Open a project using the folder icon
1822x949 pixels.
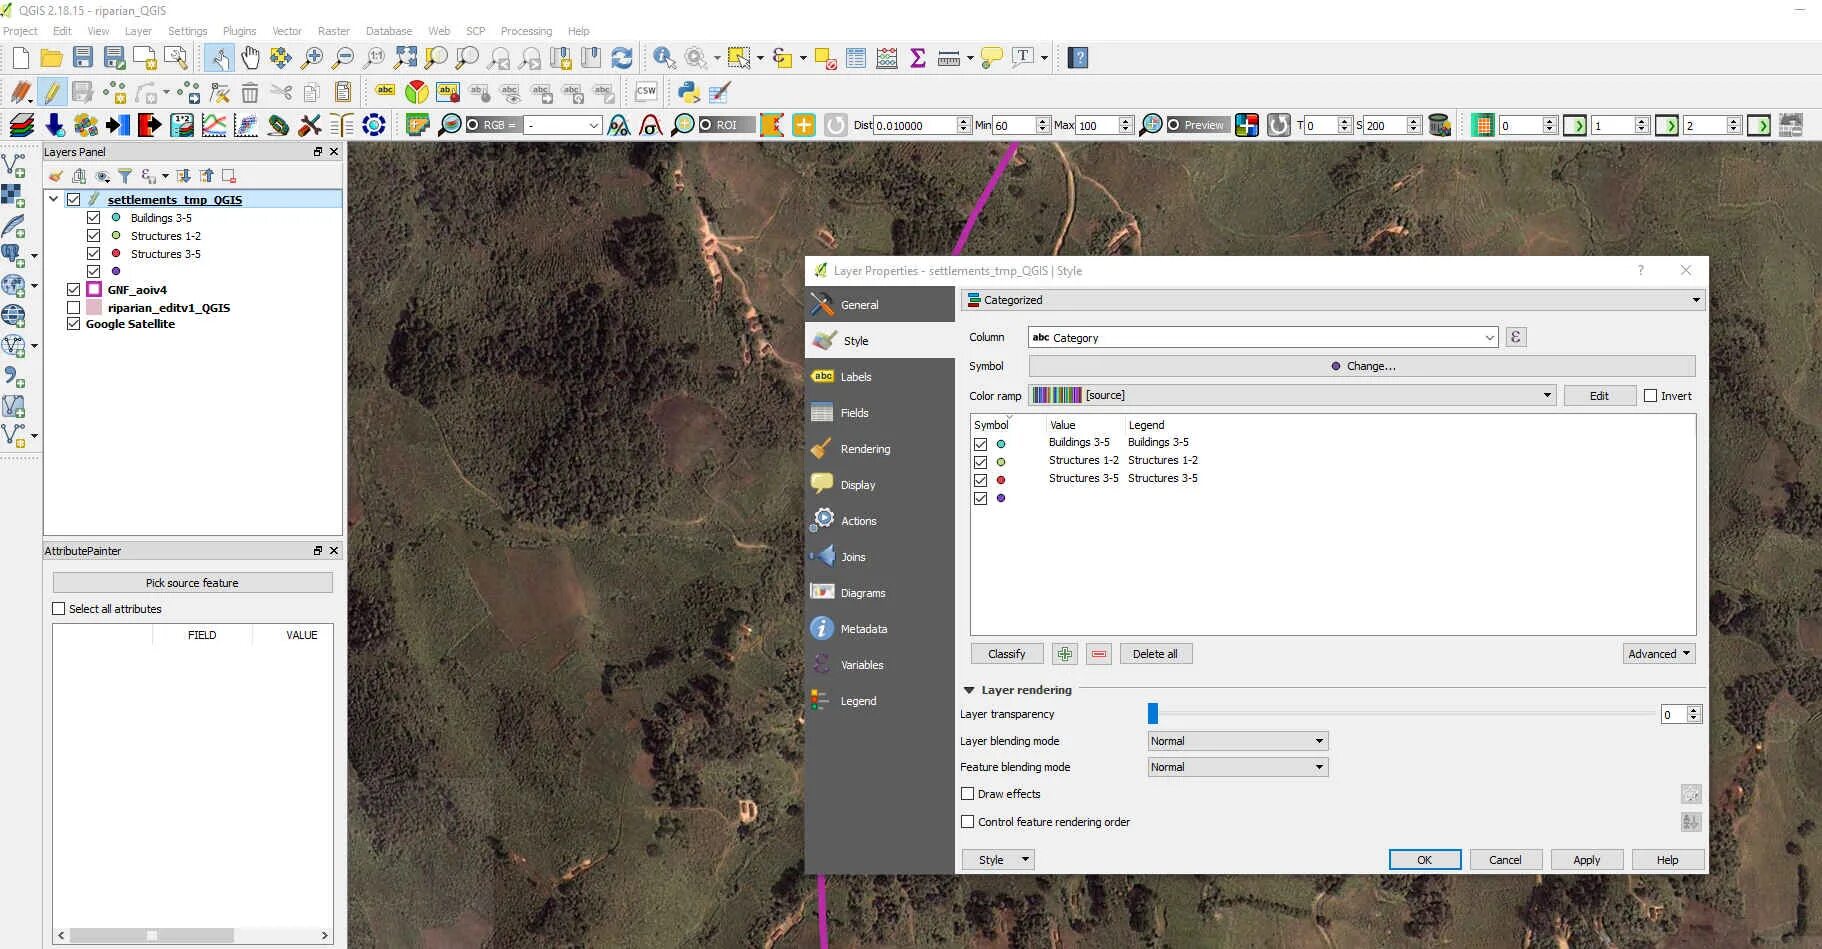[x=51, y=58]
